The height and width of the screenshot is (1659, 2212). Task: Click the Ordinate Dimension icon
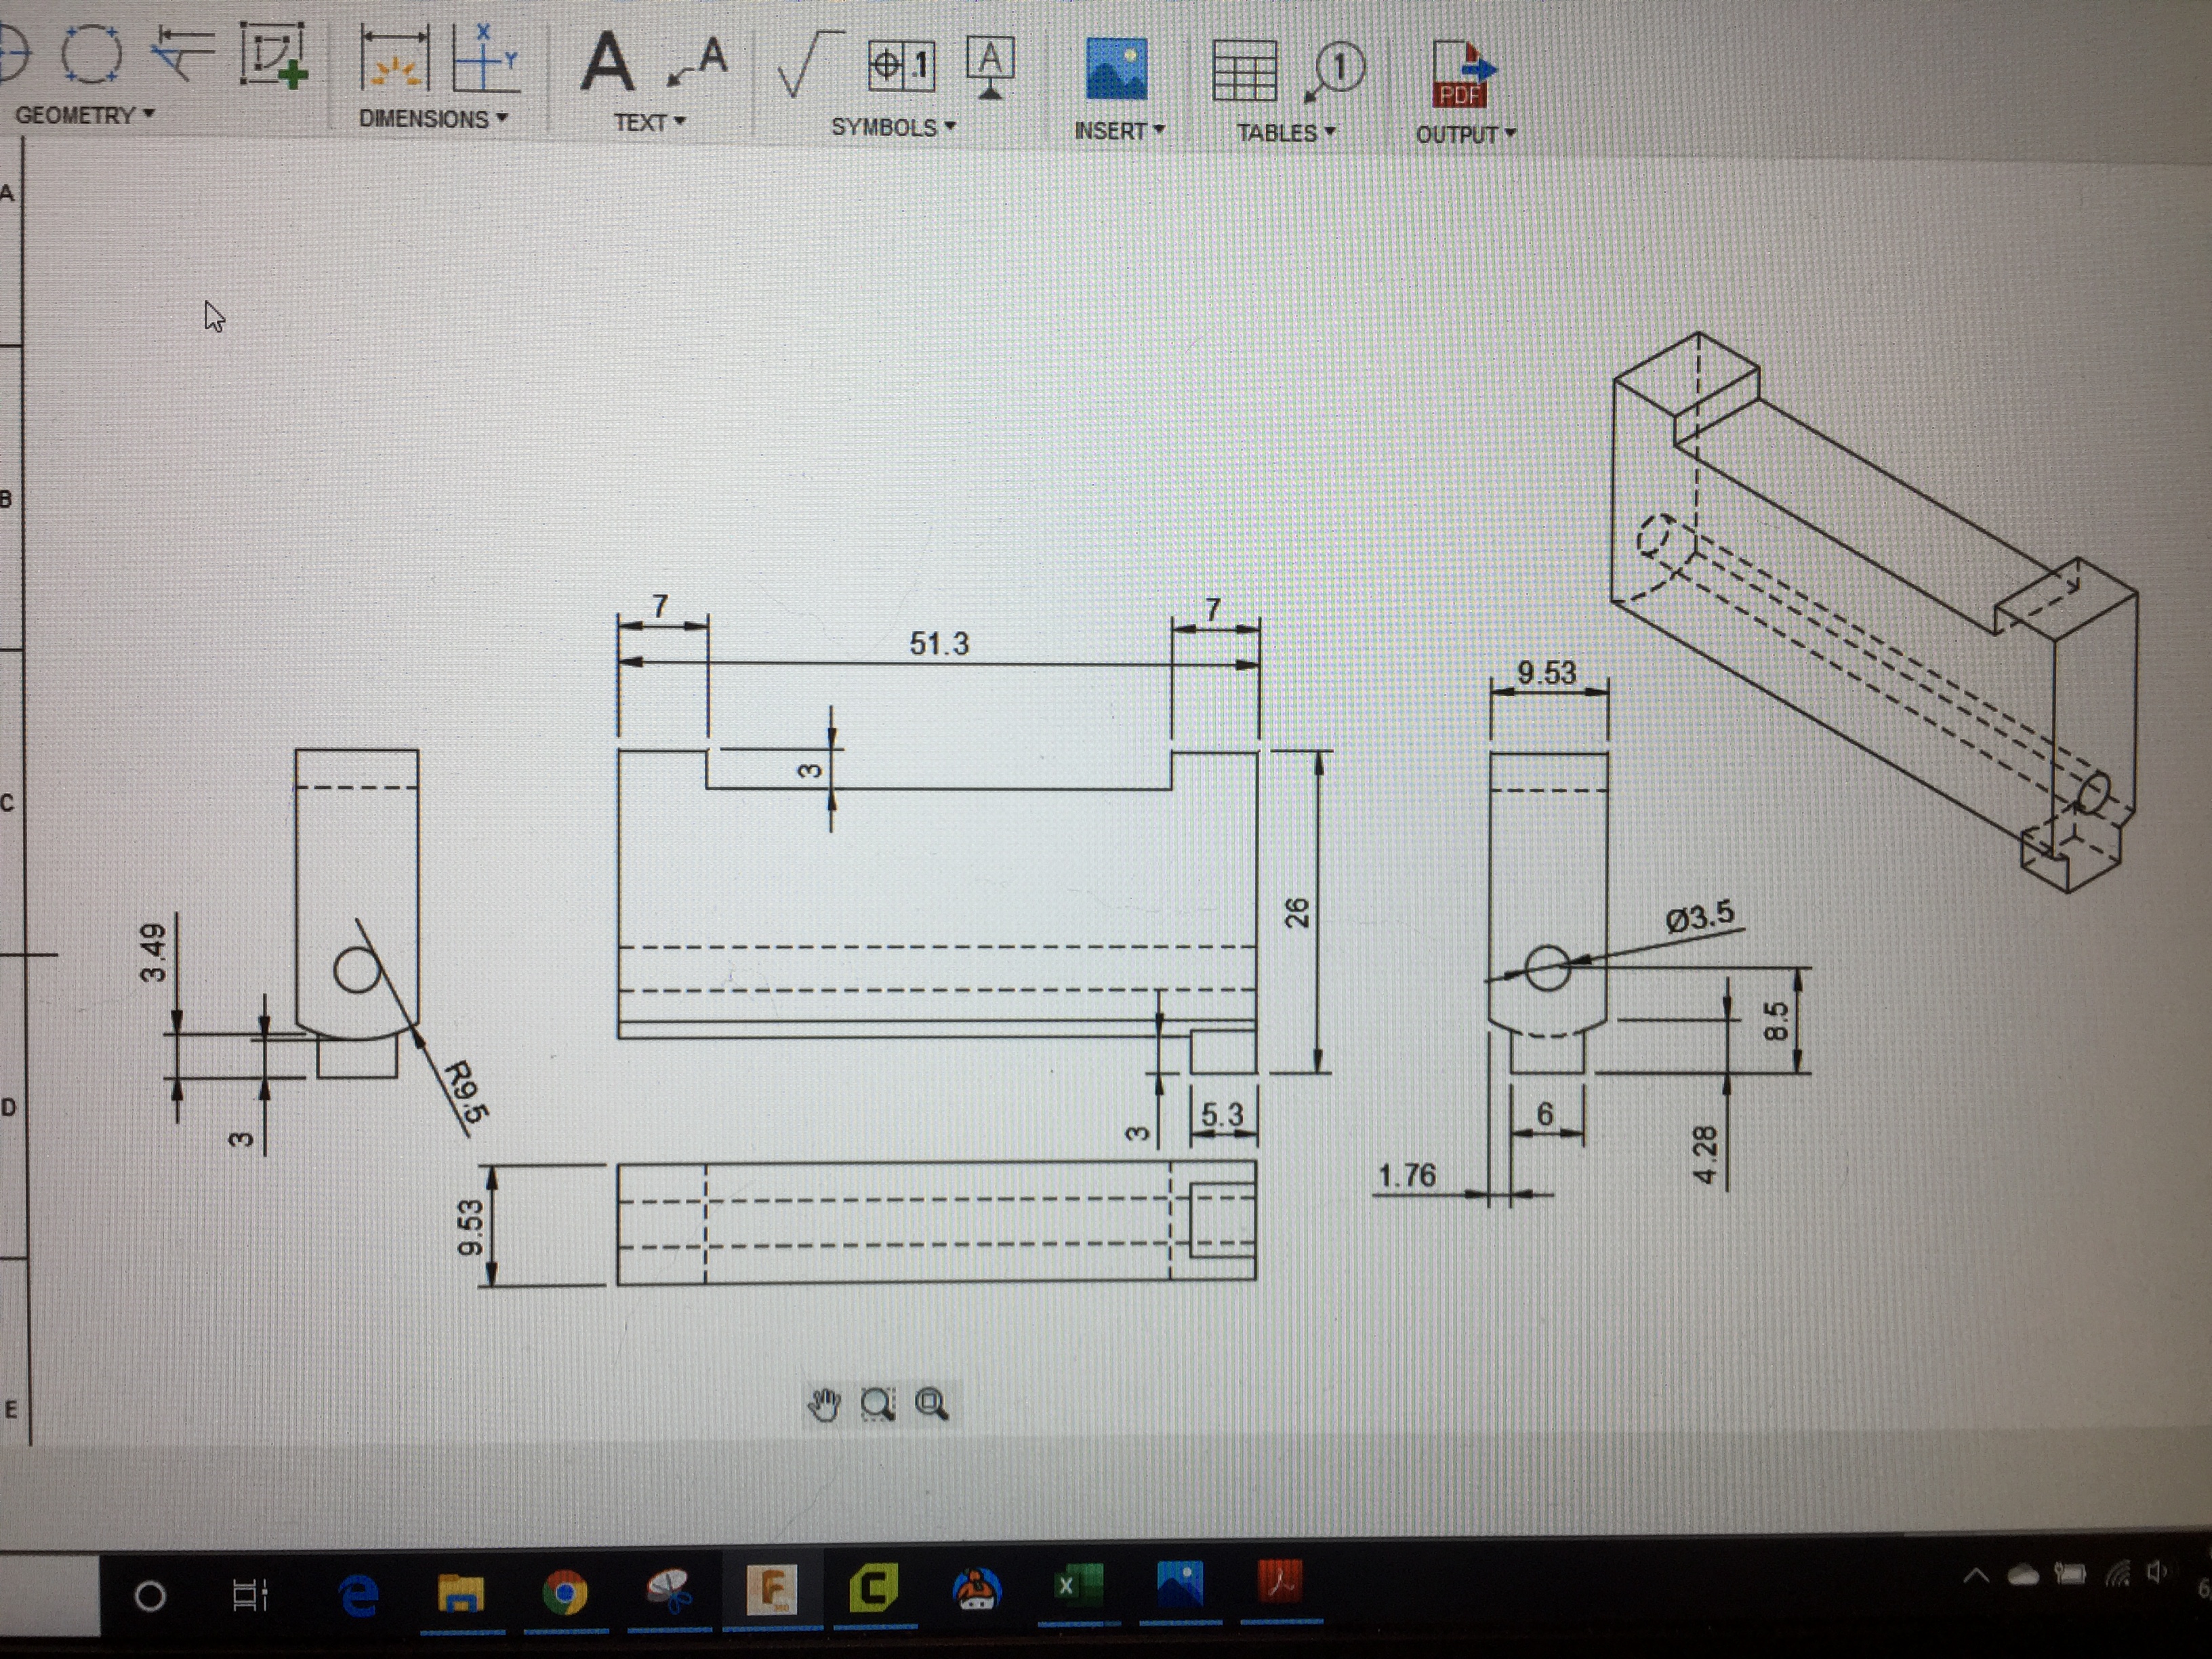[485, 60]
